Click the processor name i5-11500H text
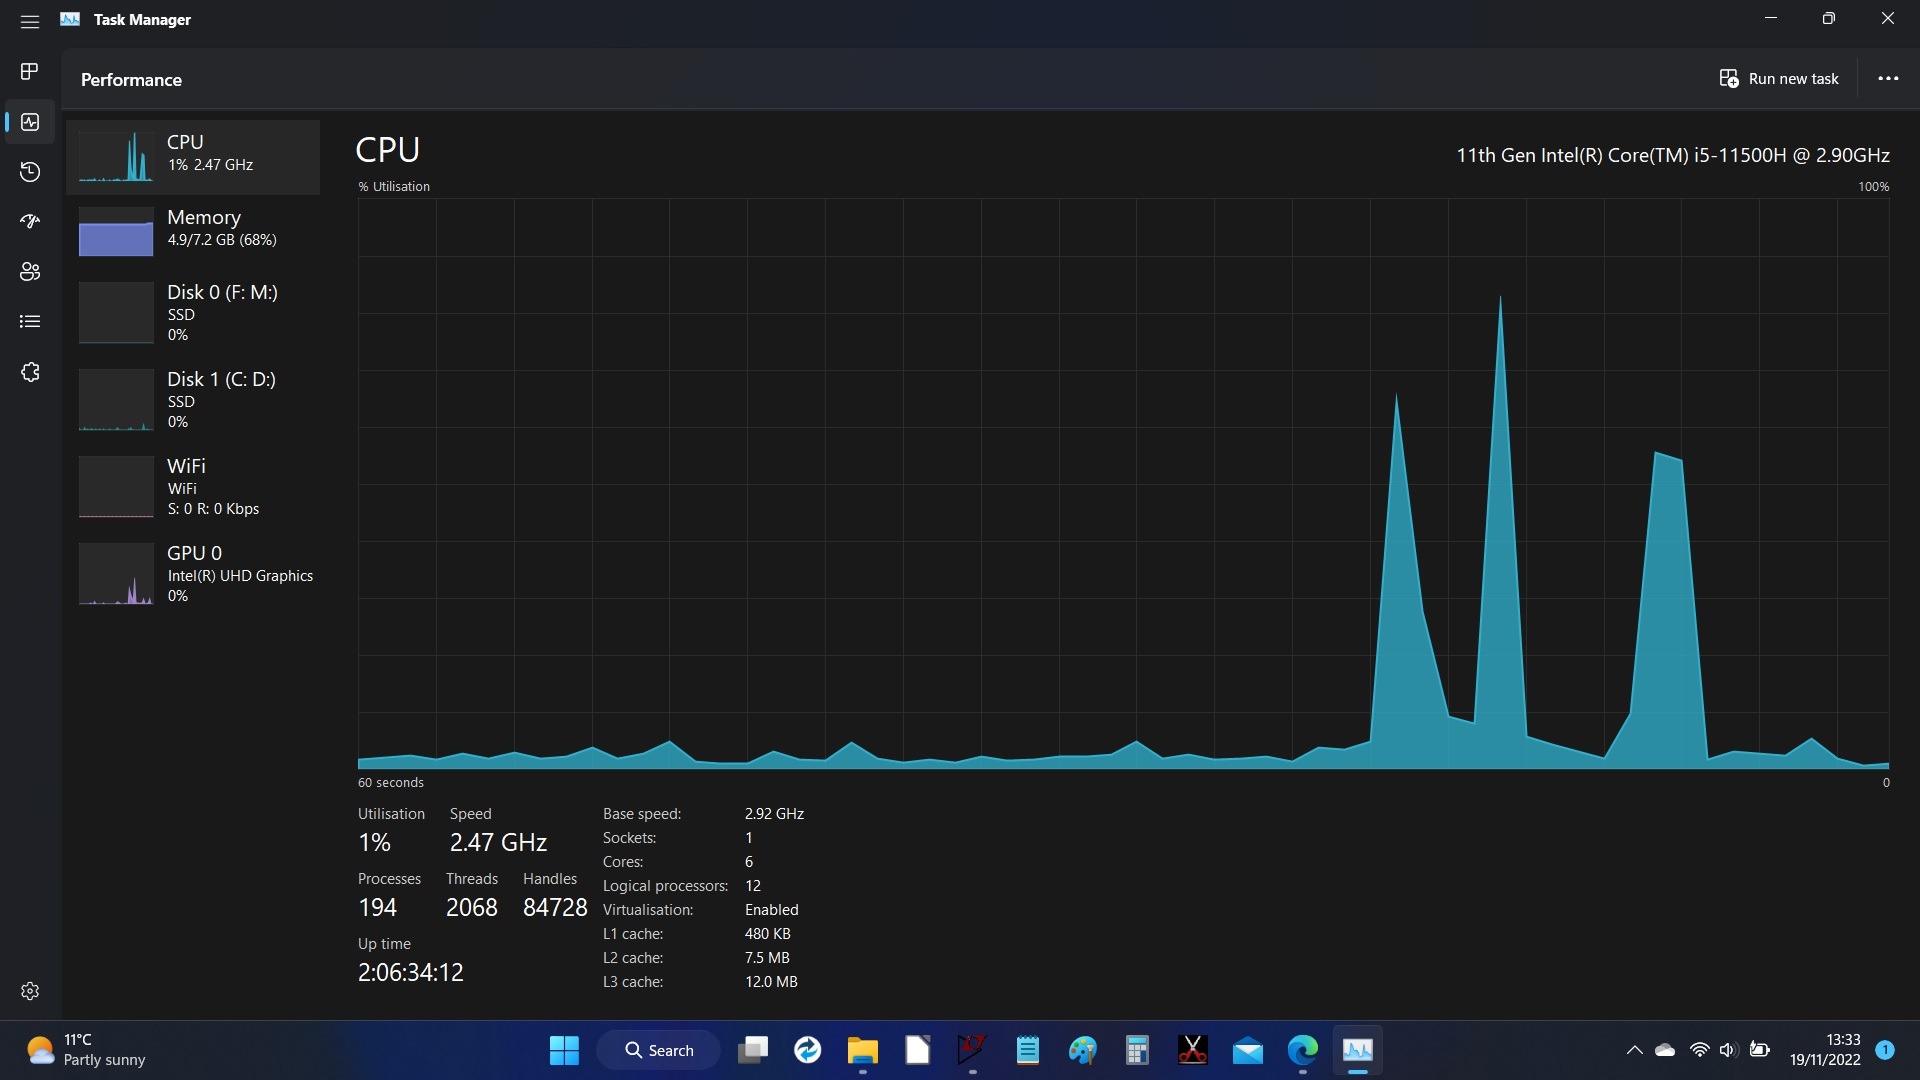1920x1080 pixels. pyautogui.click(x=1673, y=155)
